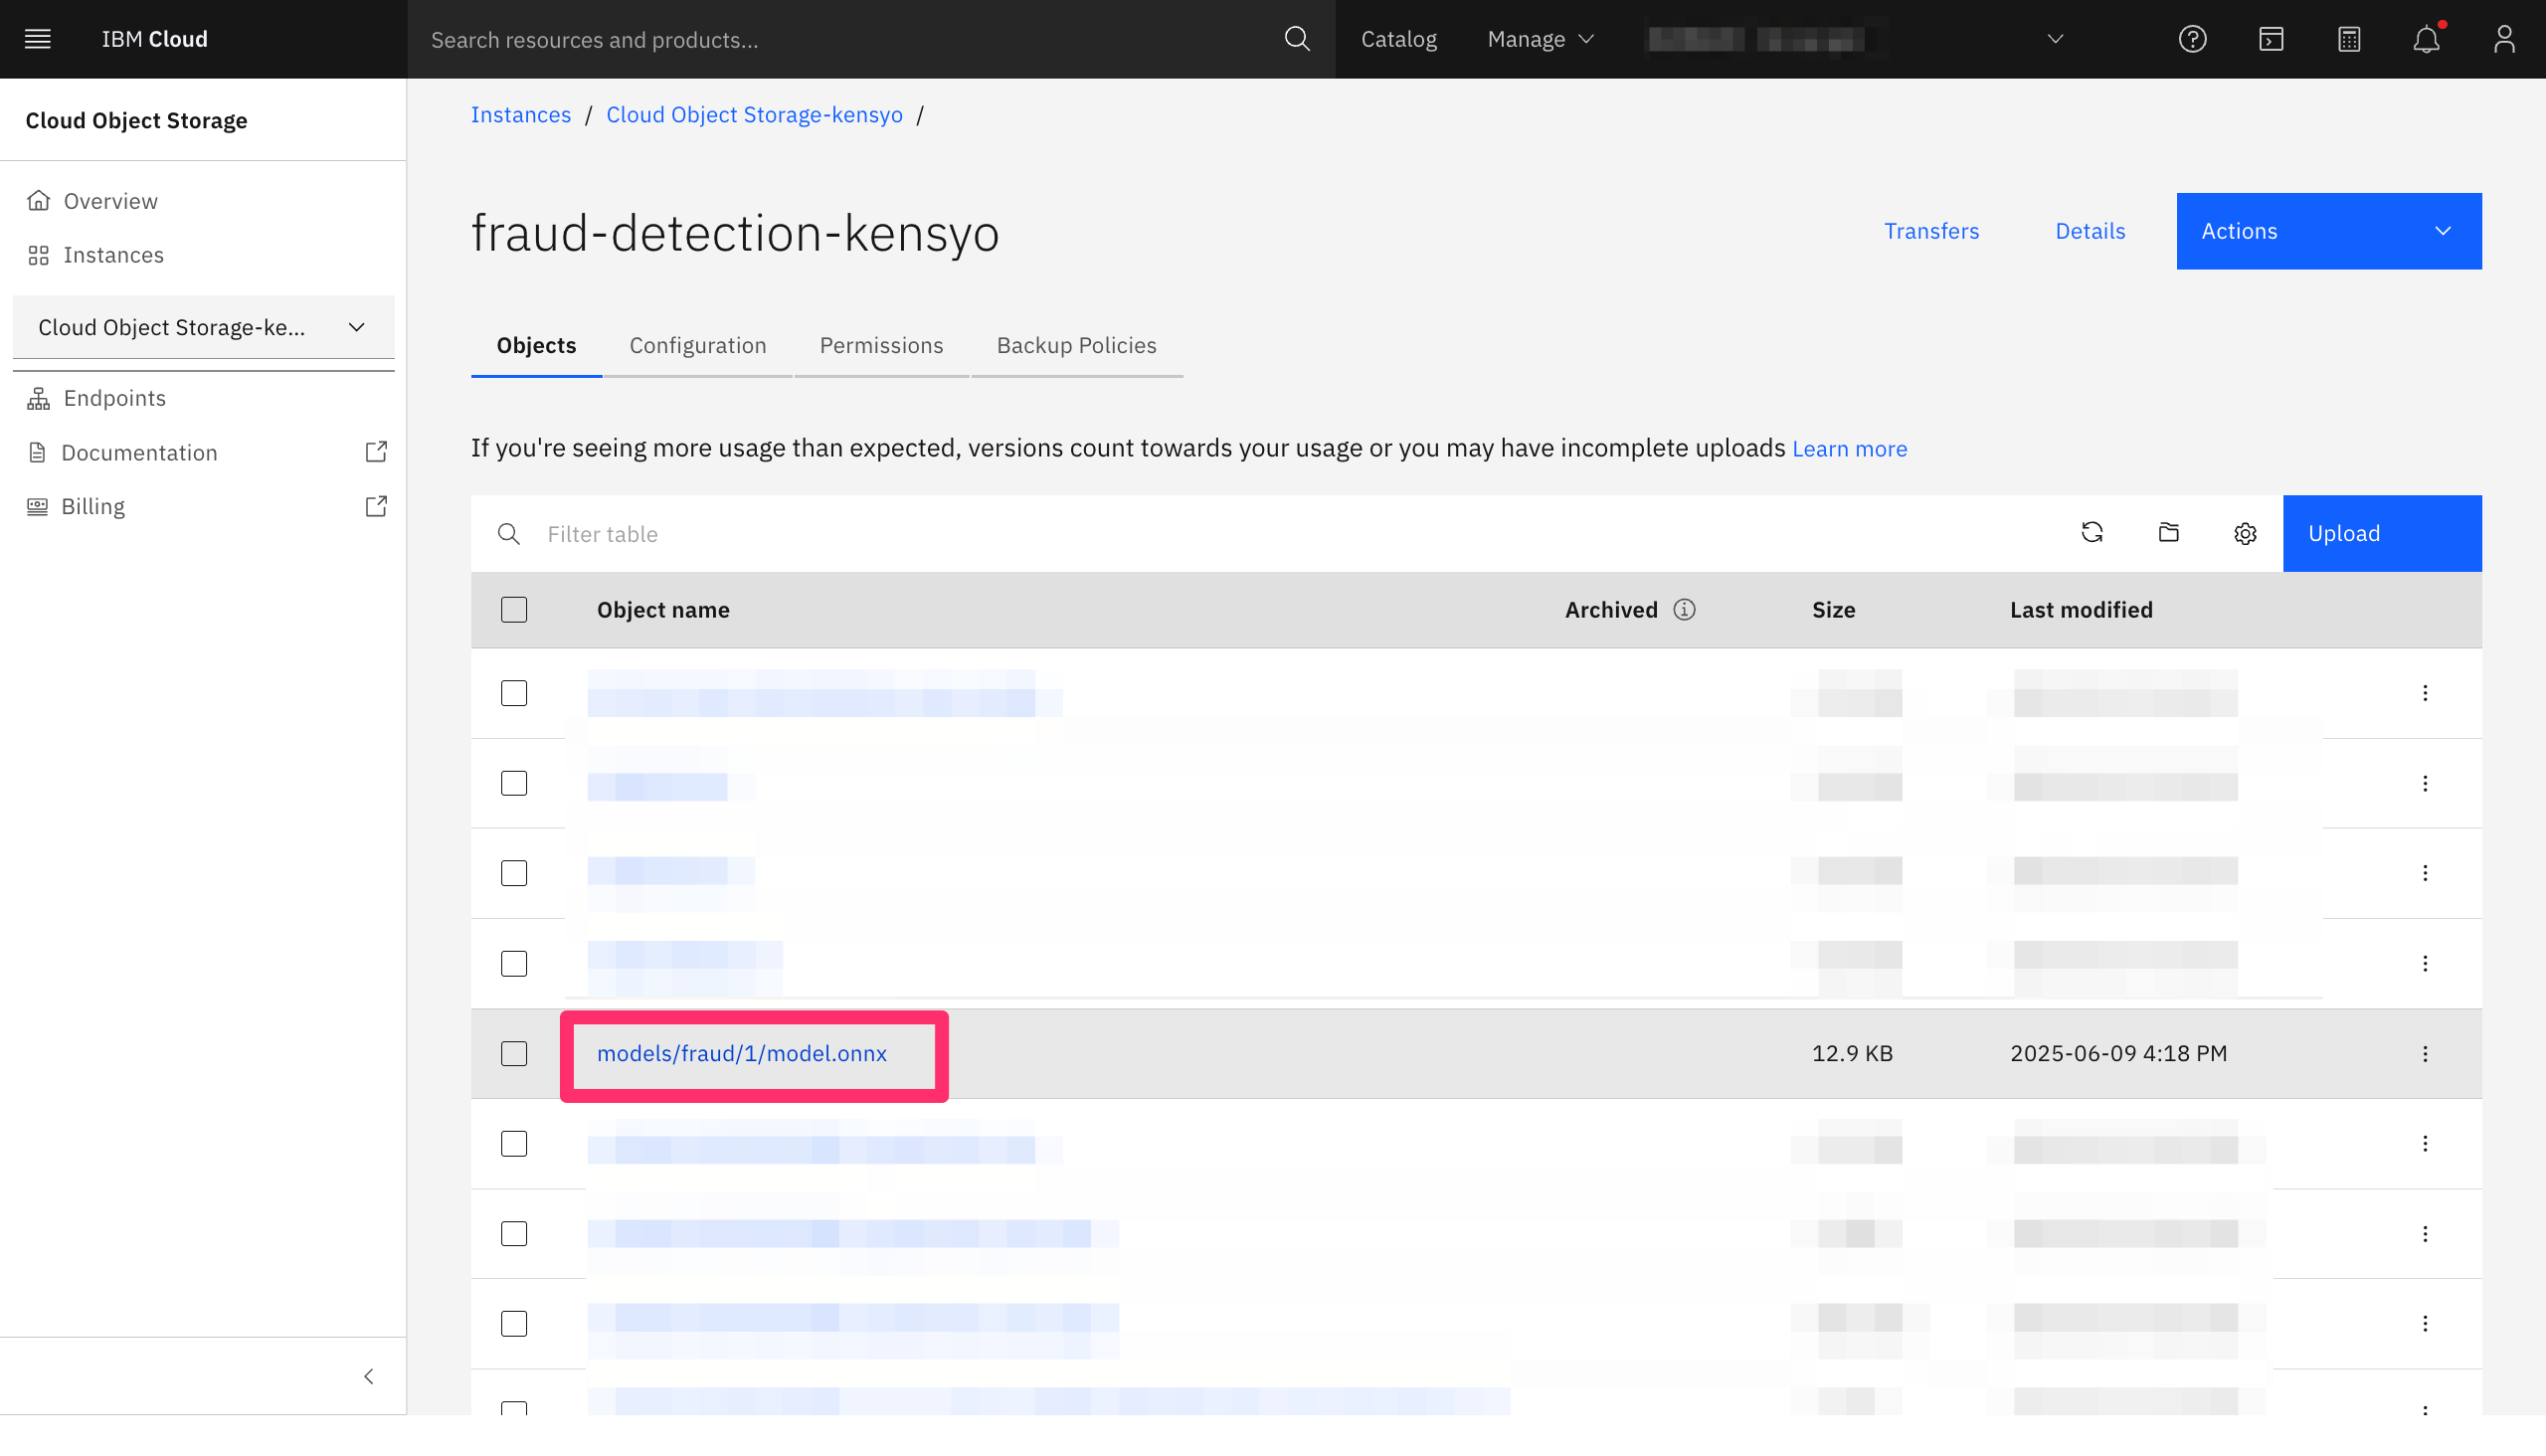Viewport: 2546px width, 1456px height.
Task: Click the folder icon in table toolbar
Action: pyautogui.click(x=2168, y=533)
